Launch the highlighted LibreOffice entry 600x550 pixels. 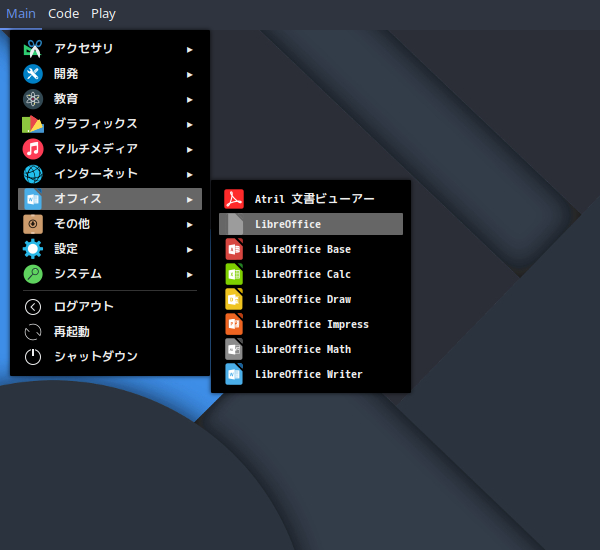(x=311, y=224)
